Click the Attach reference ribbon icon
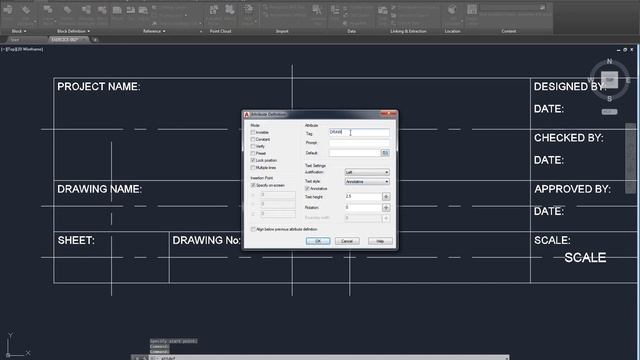This screenshot has height=360, width=640. tap(117, 10)
